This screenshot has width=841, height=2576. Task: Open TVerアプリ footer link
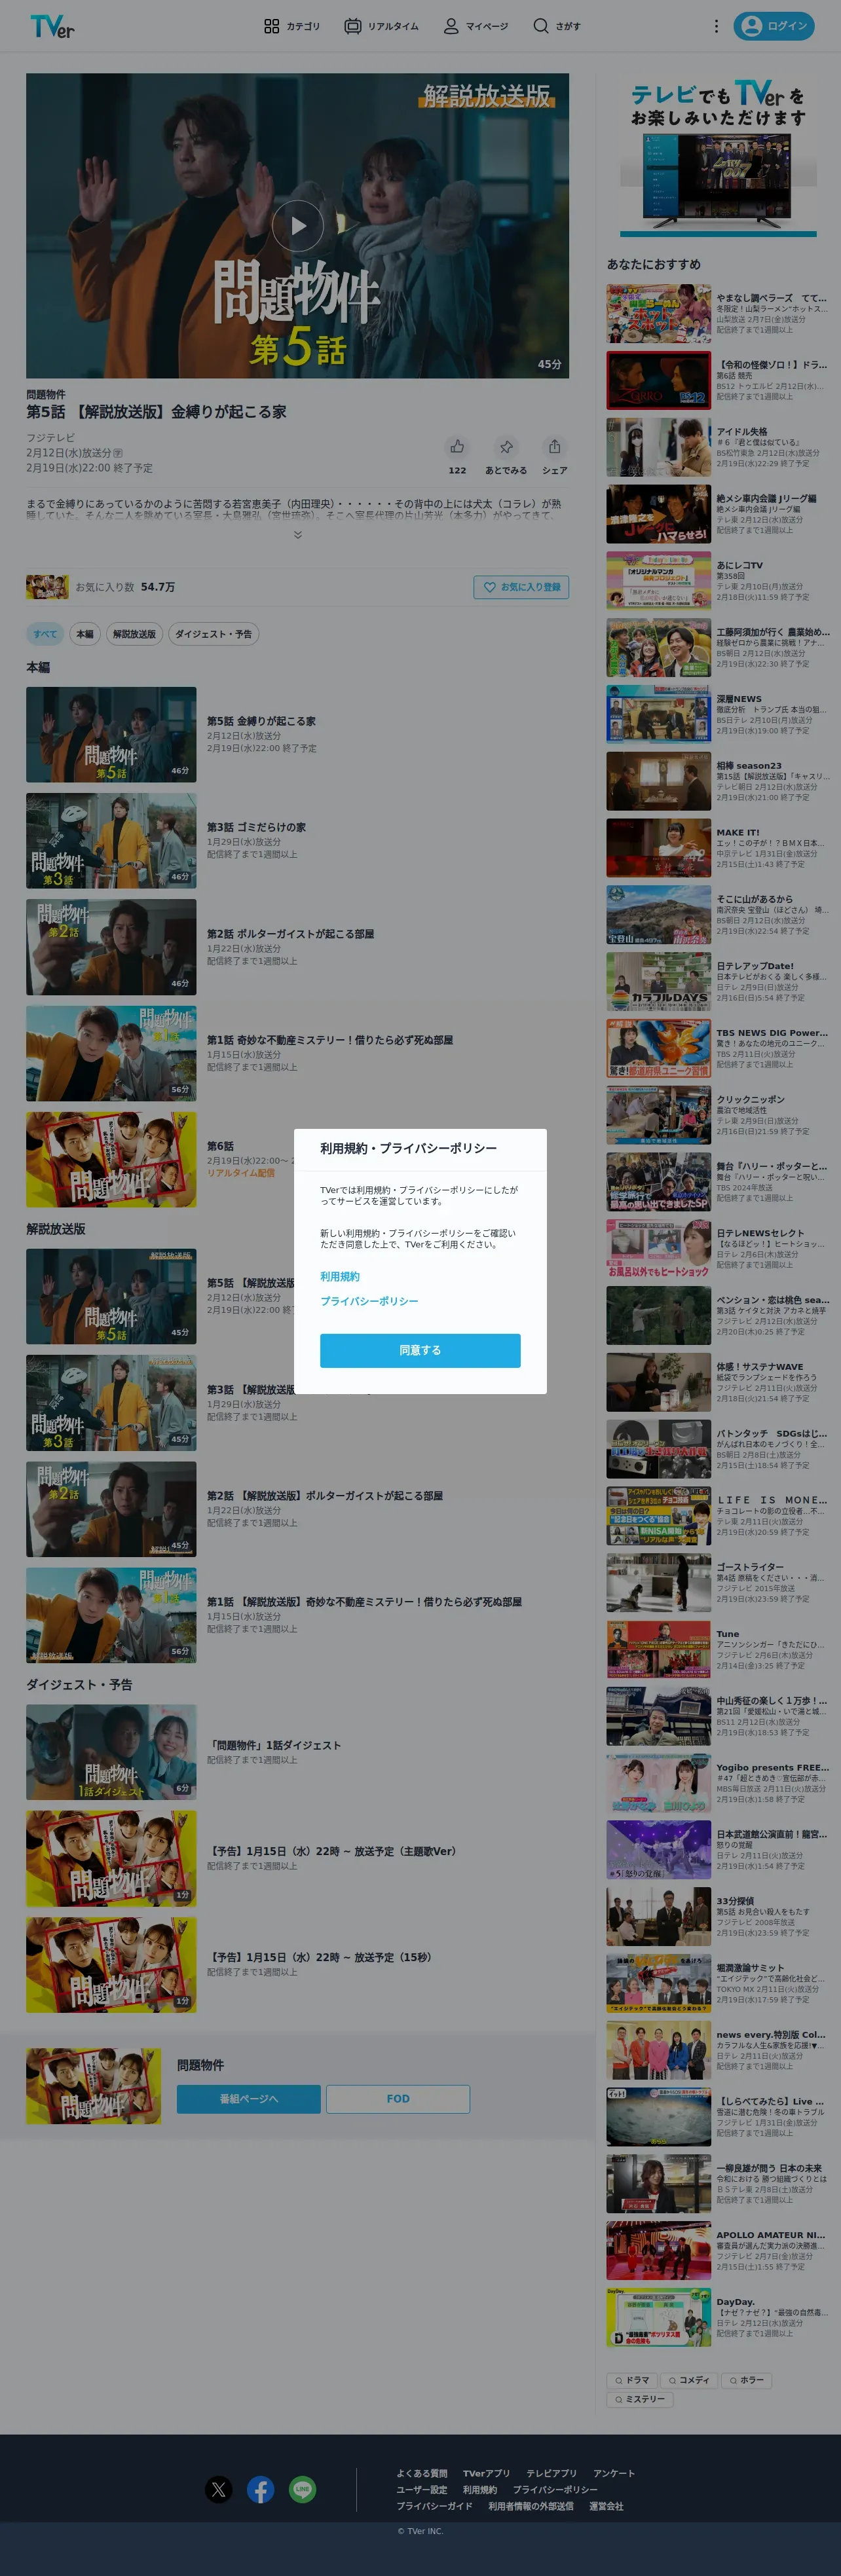click(486, 2473)
